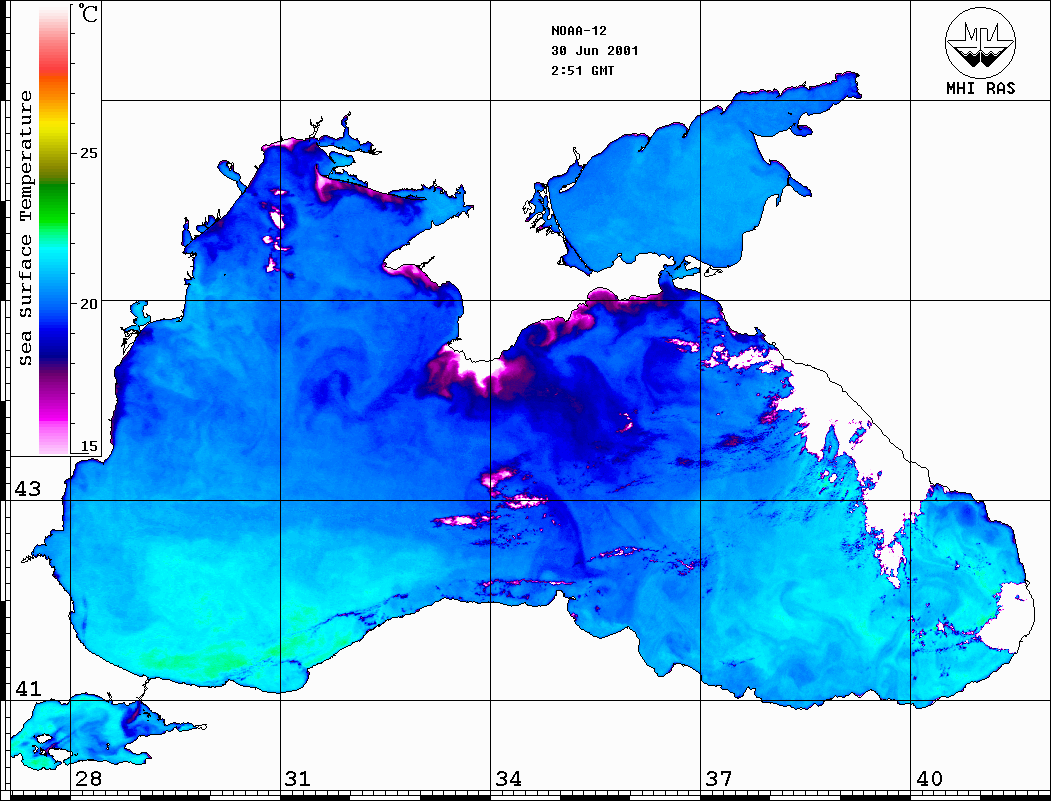
Task: Click the temperature color scale bar
Action: [x=54, y=230]
